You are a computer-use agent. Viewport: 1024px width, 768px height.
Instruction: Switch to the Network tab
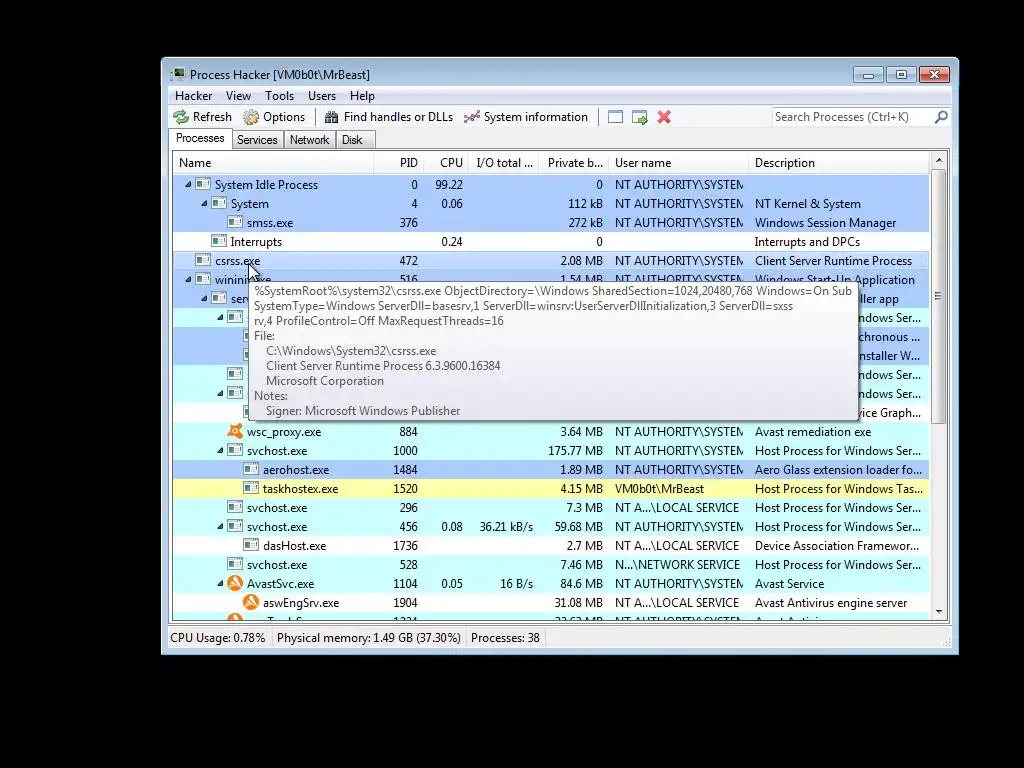310,140
